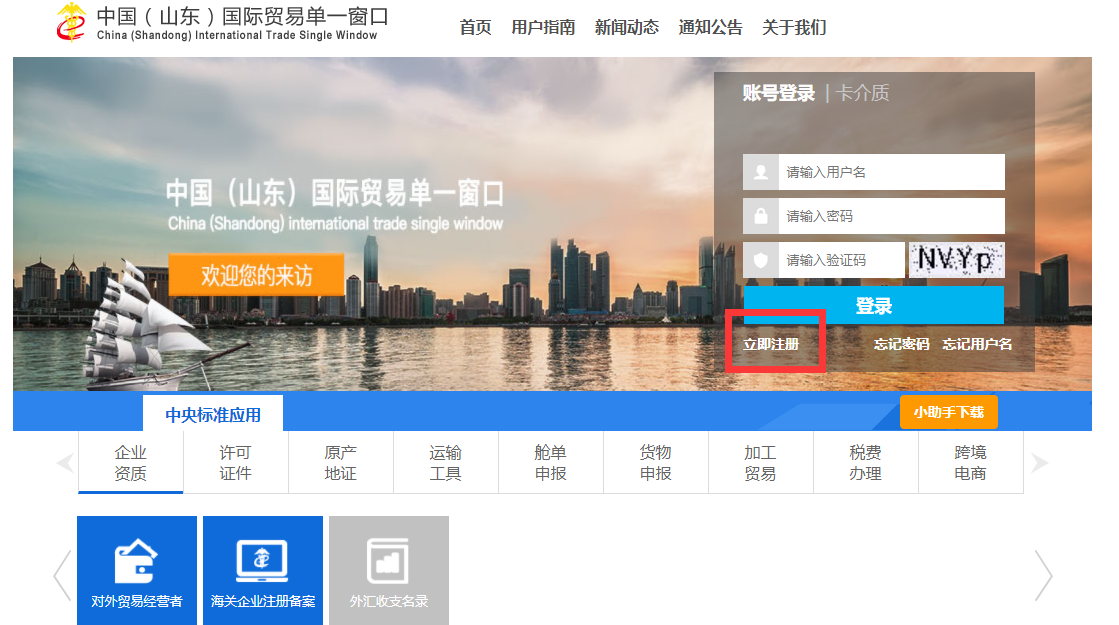Viewport: 1119px width, 625px height.
Task: Refresh the NVYp captcha image
Action: point(956,260)
